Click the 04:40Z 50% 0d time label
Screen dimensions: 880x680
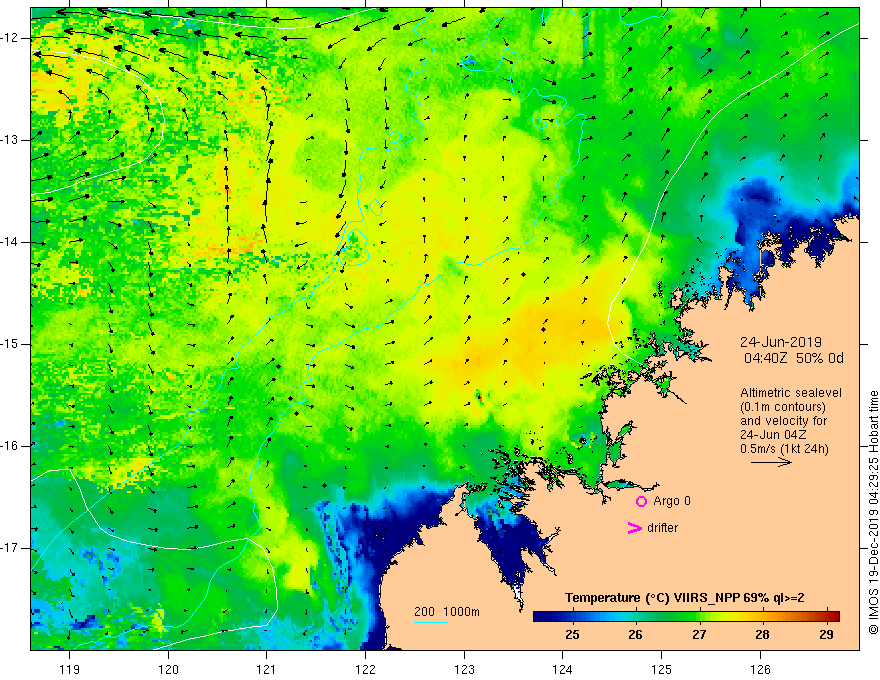pos(794,358)
